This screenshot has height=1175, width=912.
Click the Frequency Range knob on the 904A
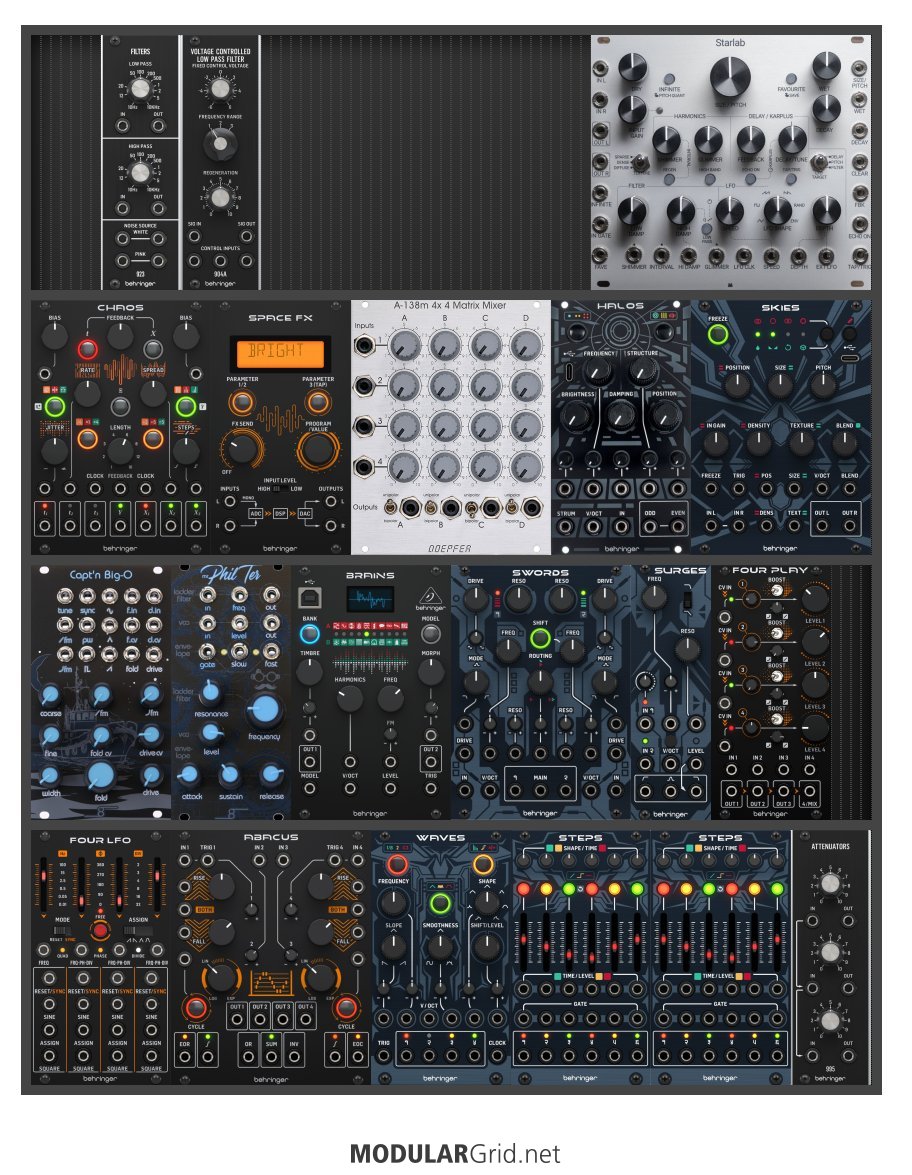220,142
